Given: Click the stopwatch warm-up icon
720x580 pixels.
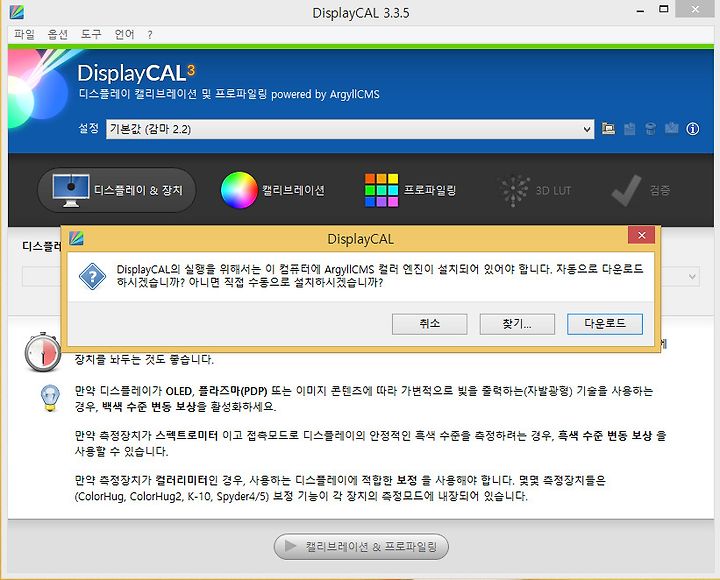Looking at the screenshot, I should click(43, 352).
